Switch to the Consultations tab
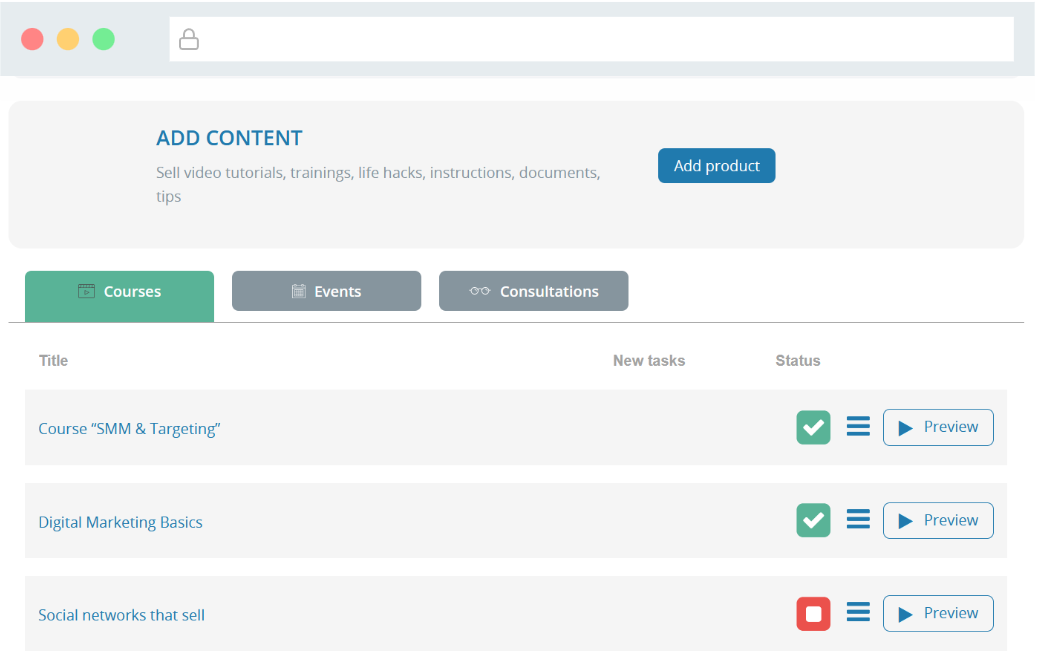This screenshot has width=1037, height=664. (x=533, y=292)
